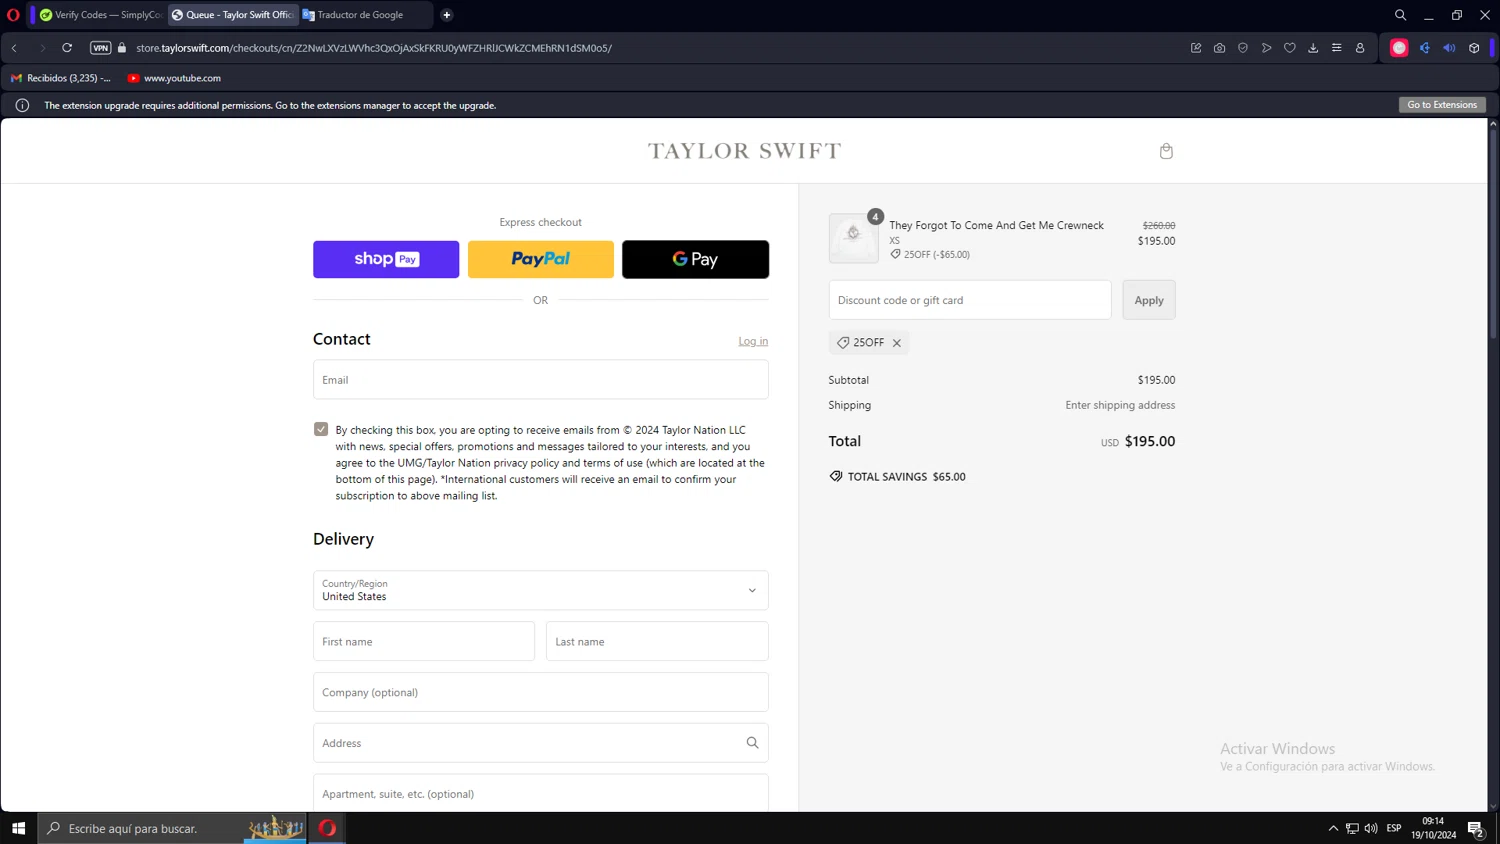Take a snapshot with camera icon

[x=1219, y=48]
